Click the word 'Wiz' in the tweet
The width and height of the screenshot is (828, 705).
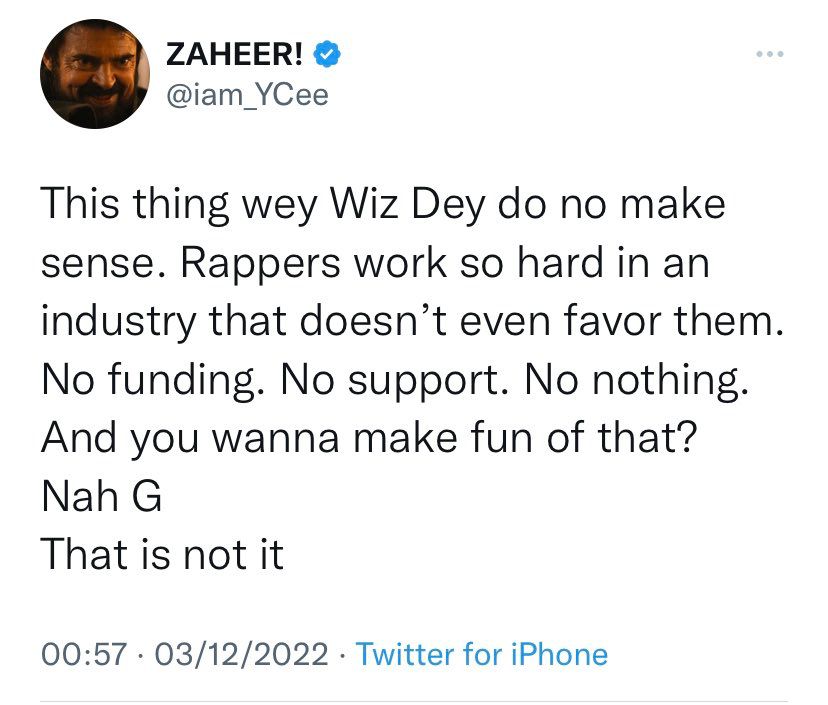click(364, 205)
